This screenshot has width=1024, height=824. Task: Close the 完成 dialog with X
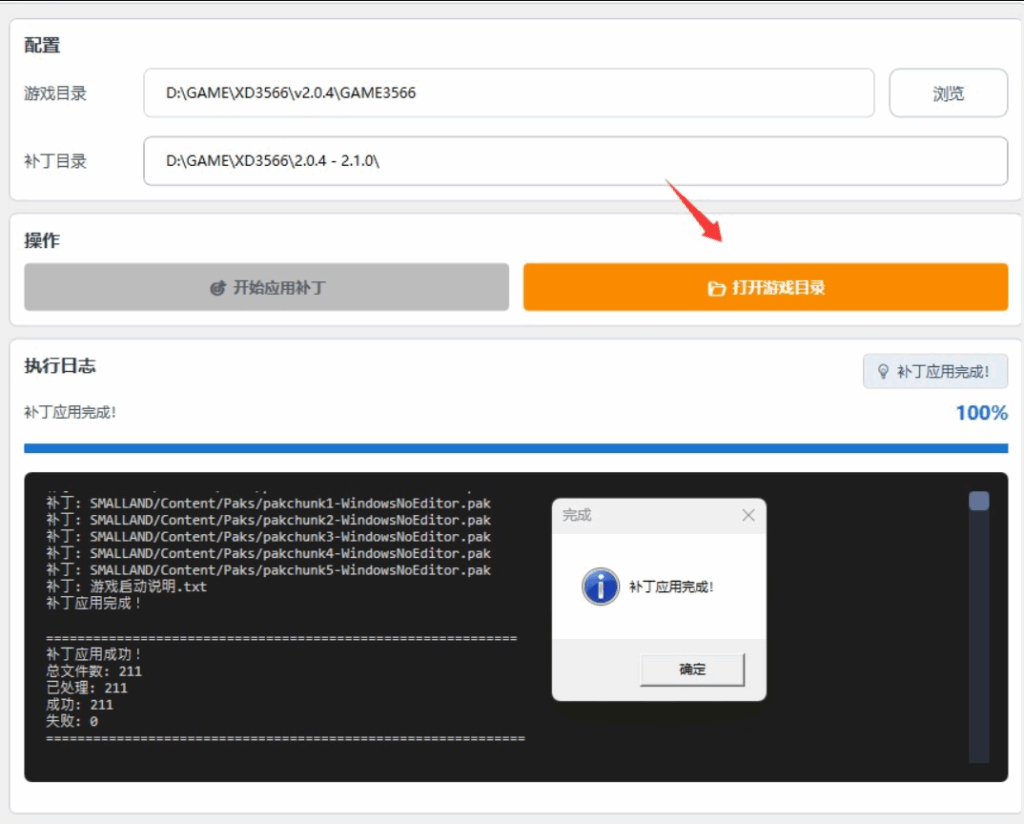tap(748, 515)
